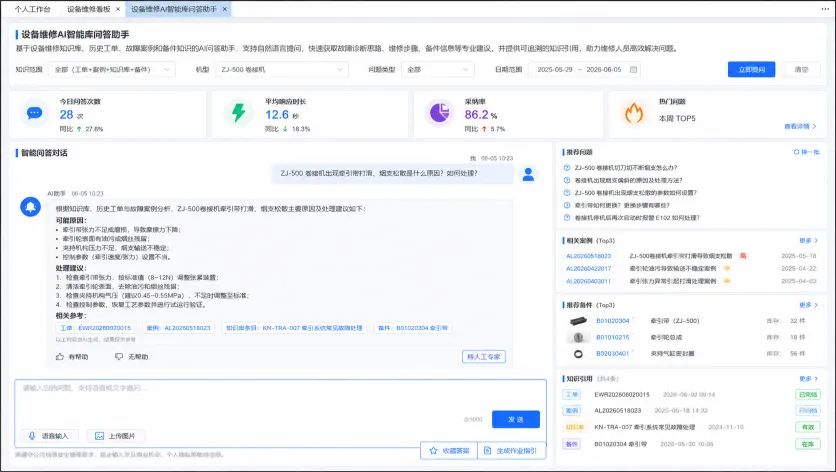Open spare part link B01010215
Viewport: 836px width, 472px height.
pos(613,337)
